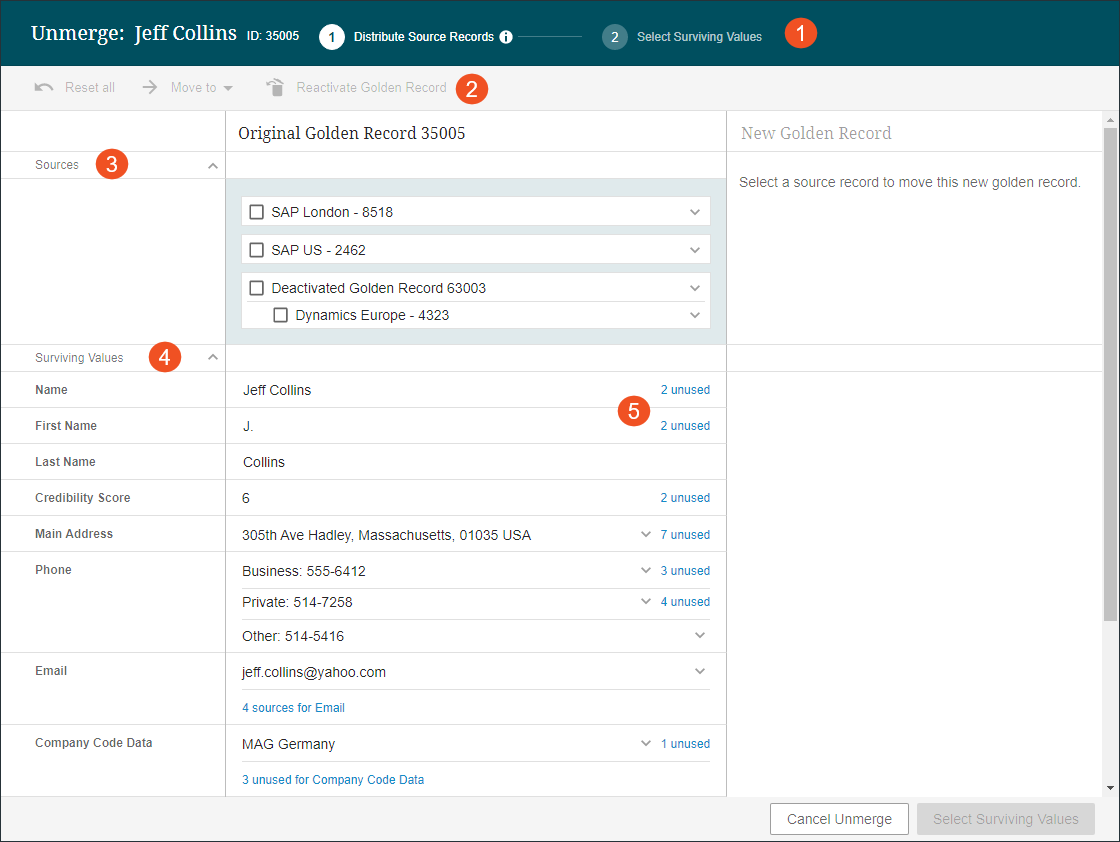Click the info icon beside Distribute Source Records

coord(506,37)
